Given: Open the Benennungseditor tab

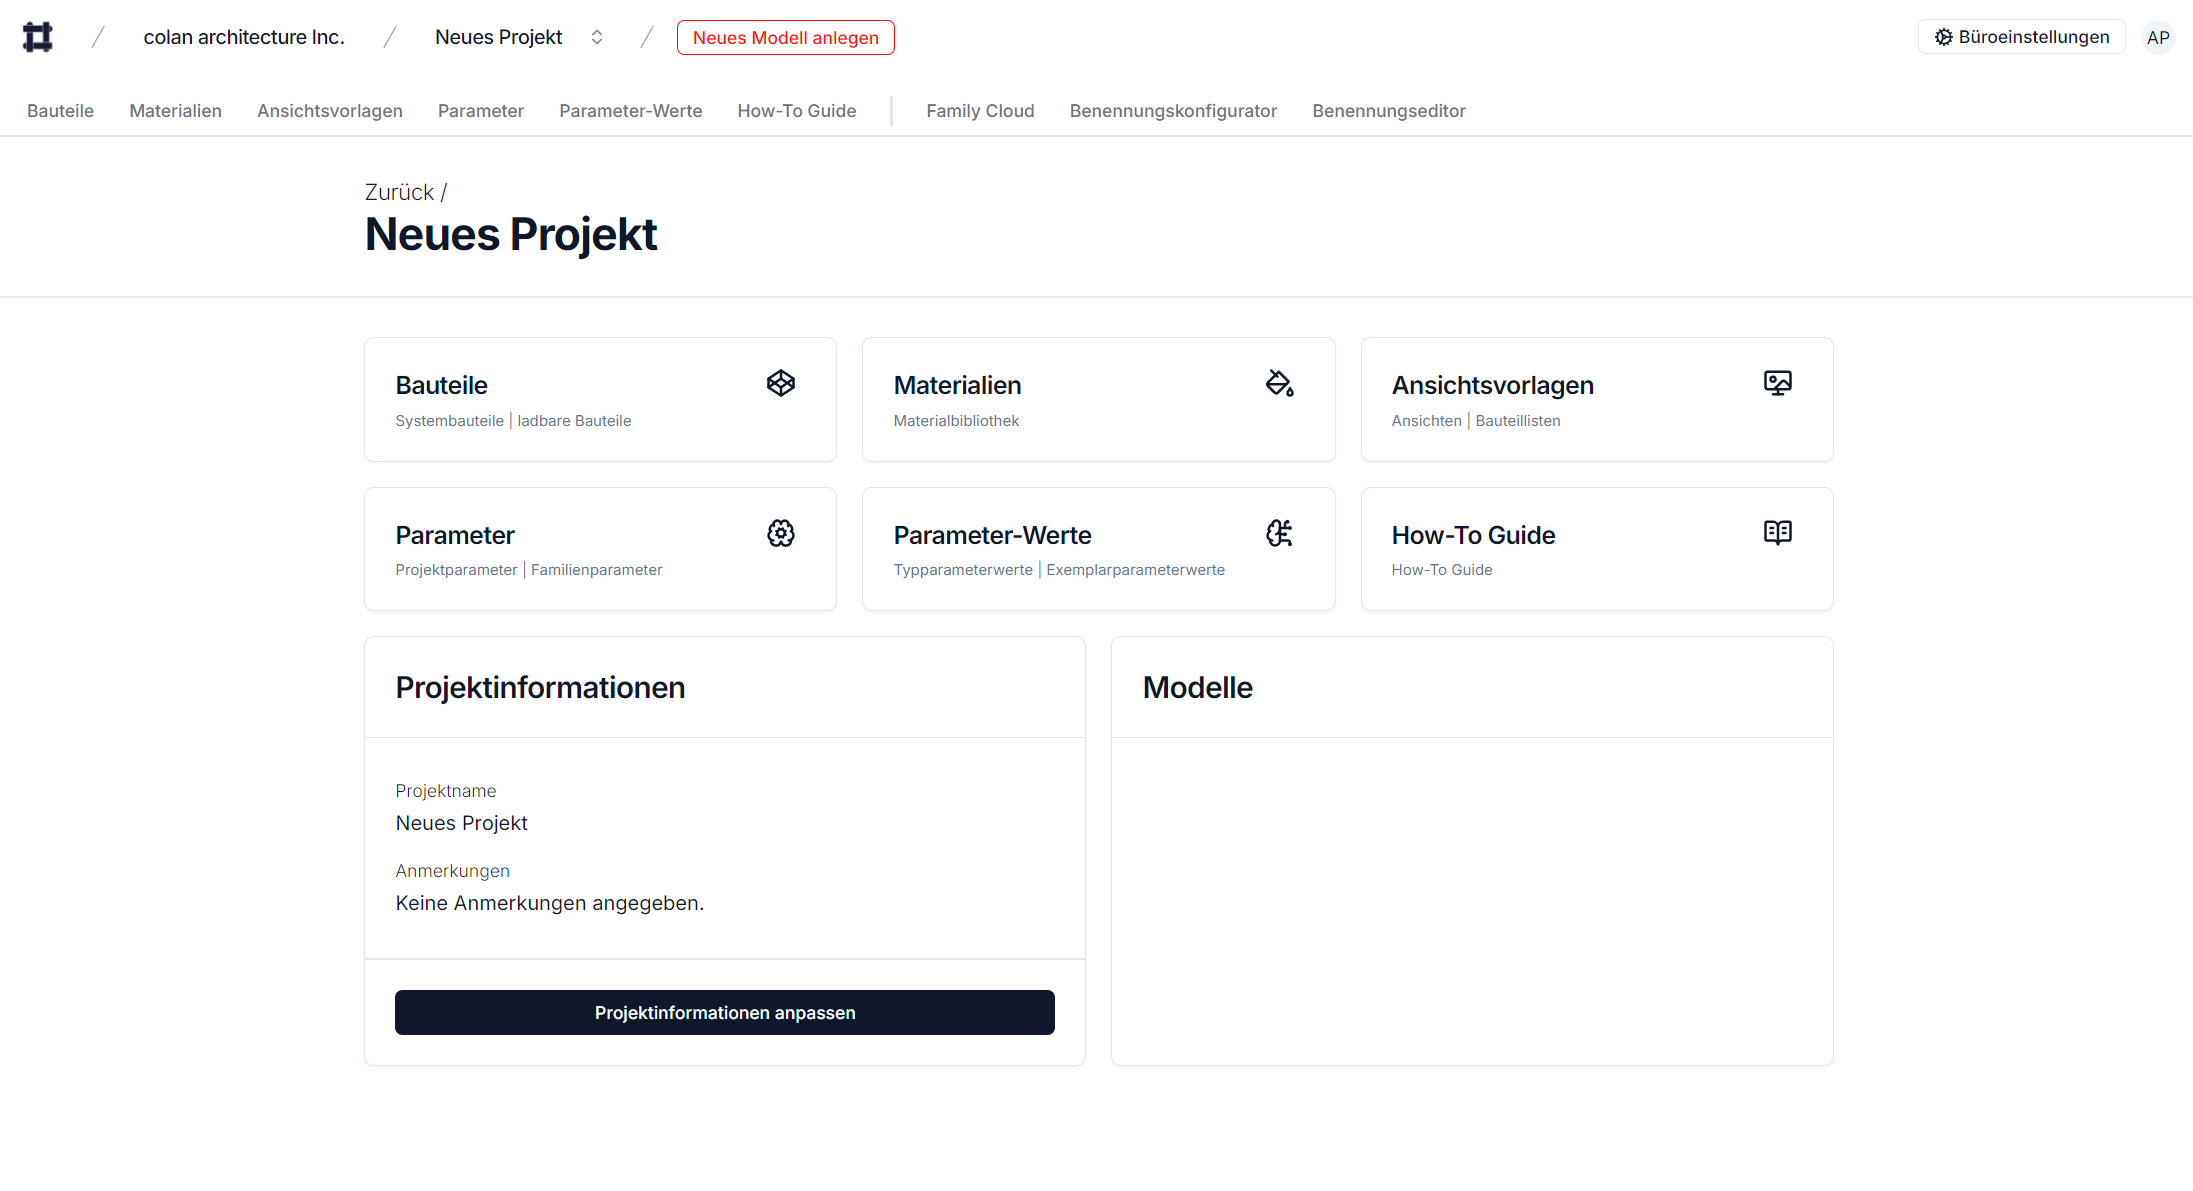Looking at the screenshot, I should pos(1389,111).
